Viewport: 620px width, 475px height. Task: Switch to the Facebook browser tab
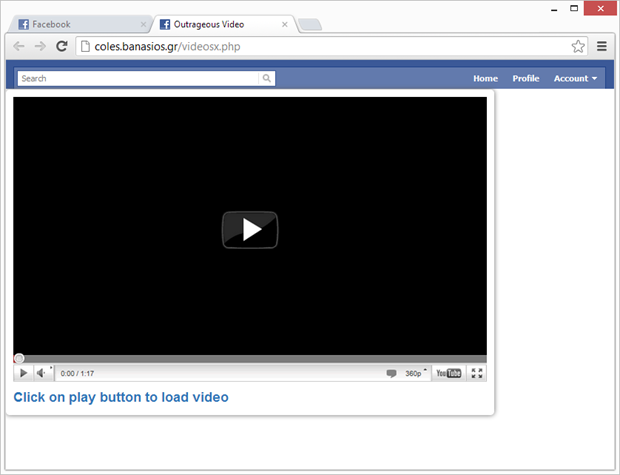click(x=79, y=24)
